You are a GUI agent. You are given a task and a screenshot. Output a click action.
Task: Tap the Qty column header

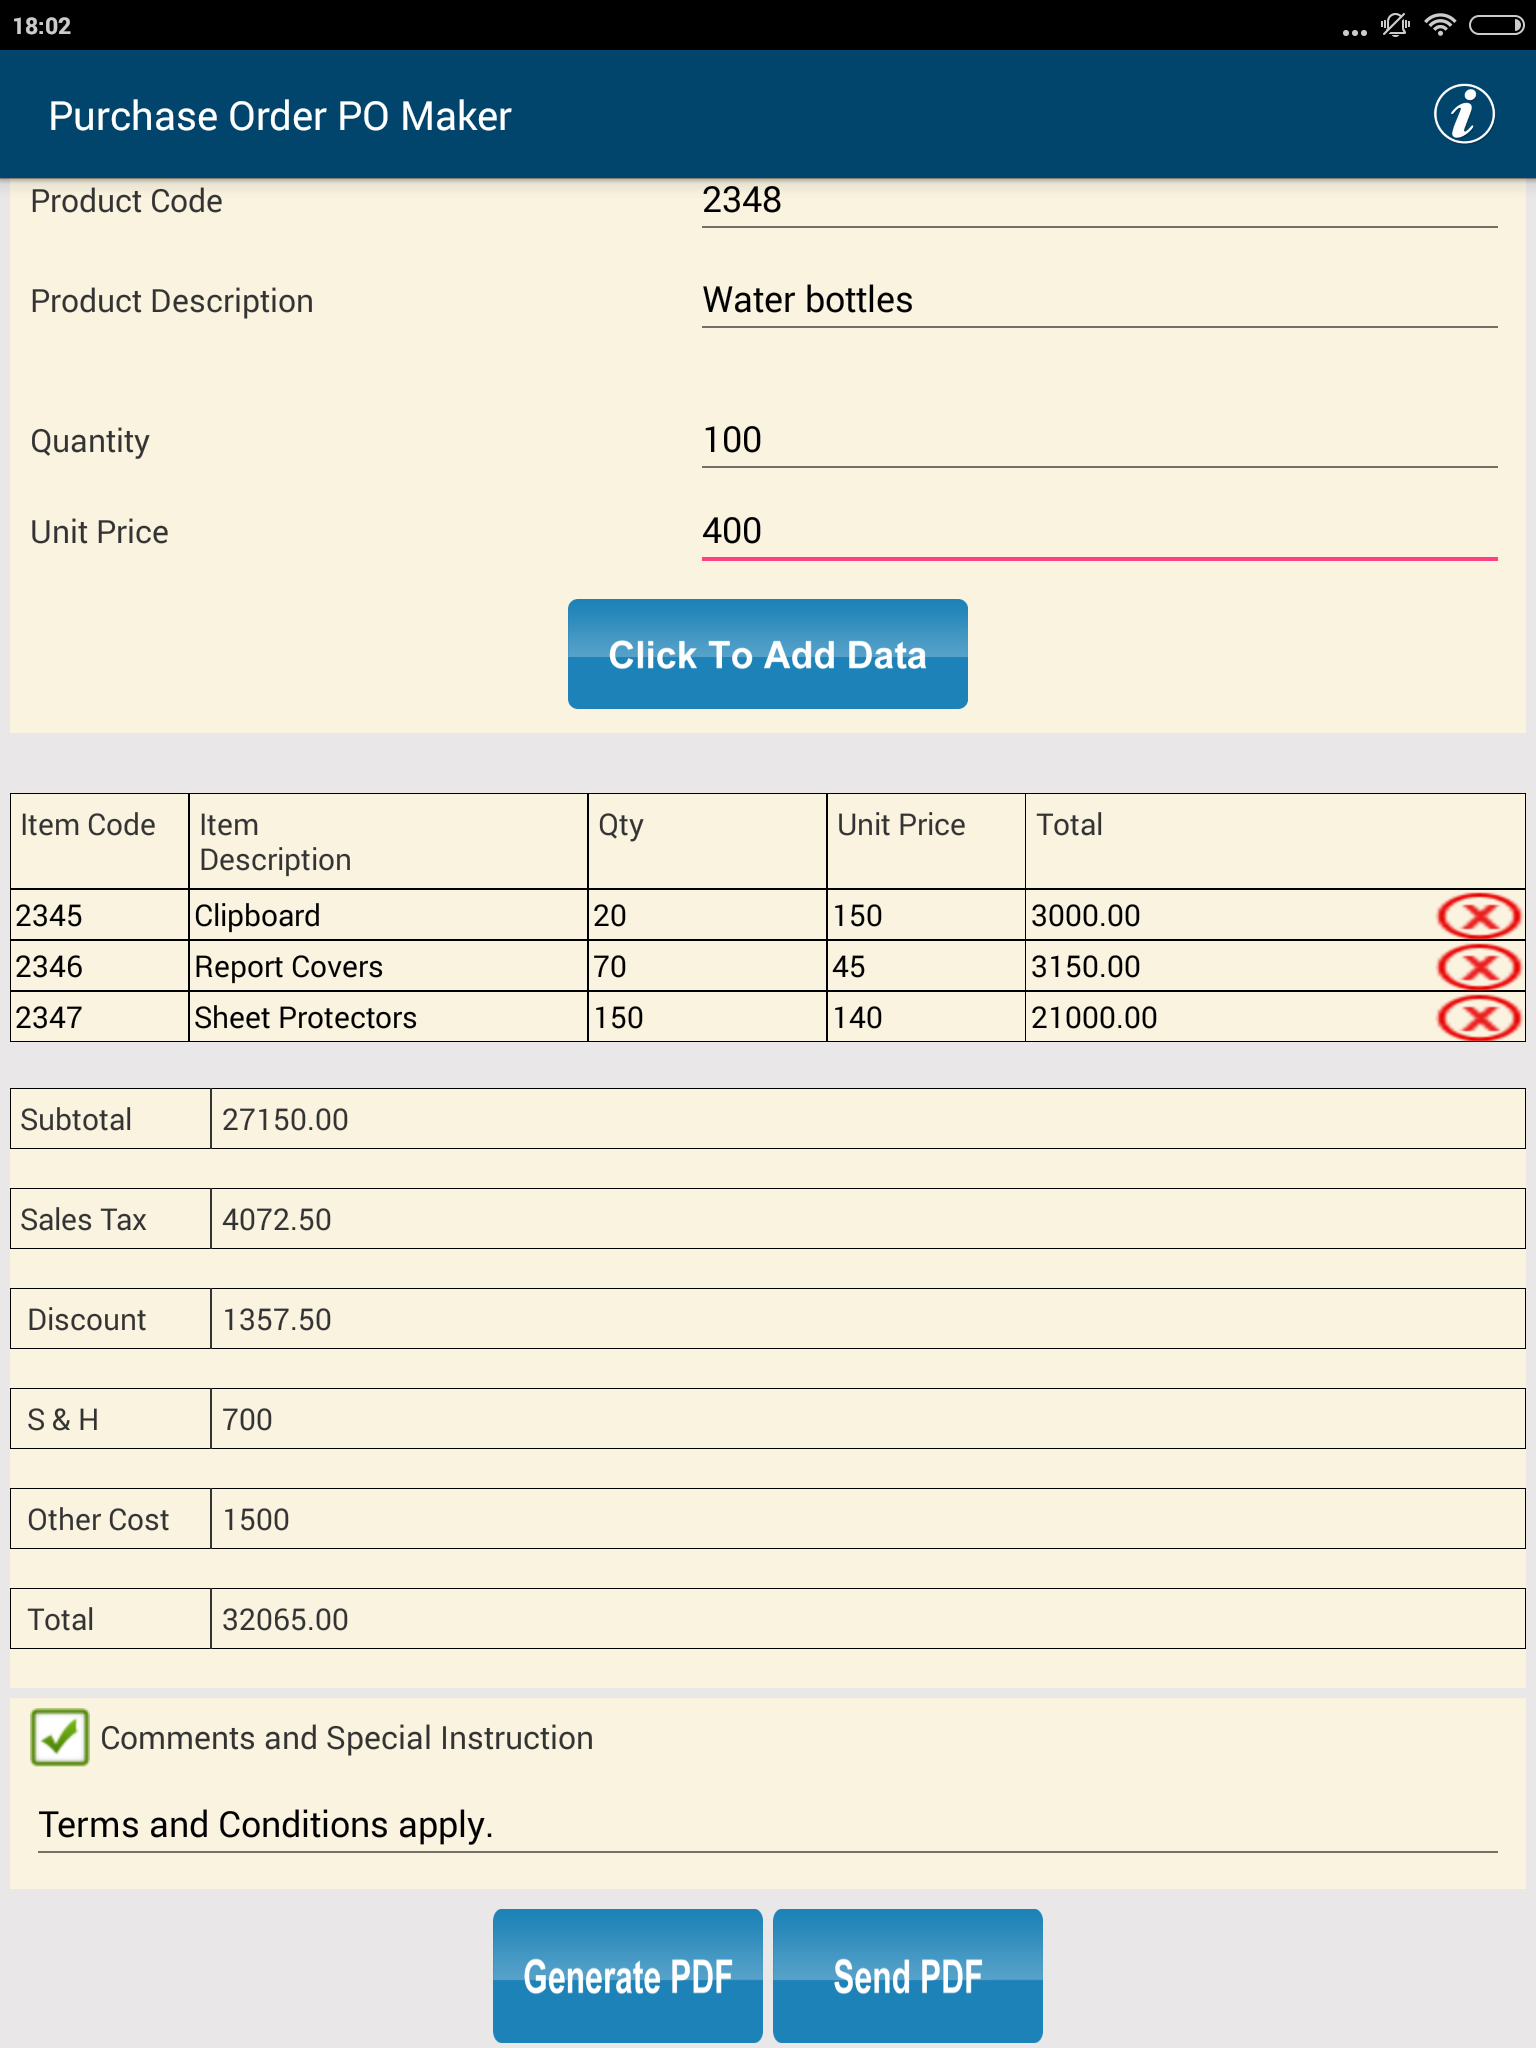pyautogui.click(x=707, y=841)
